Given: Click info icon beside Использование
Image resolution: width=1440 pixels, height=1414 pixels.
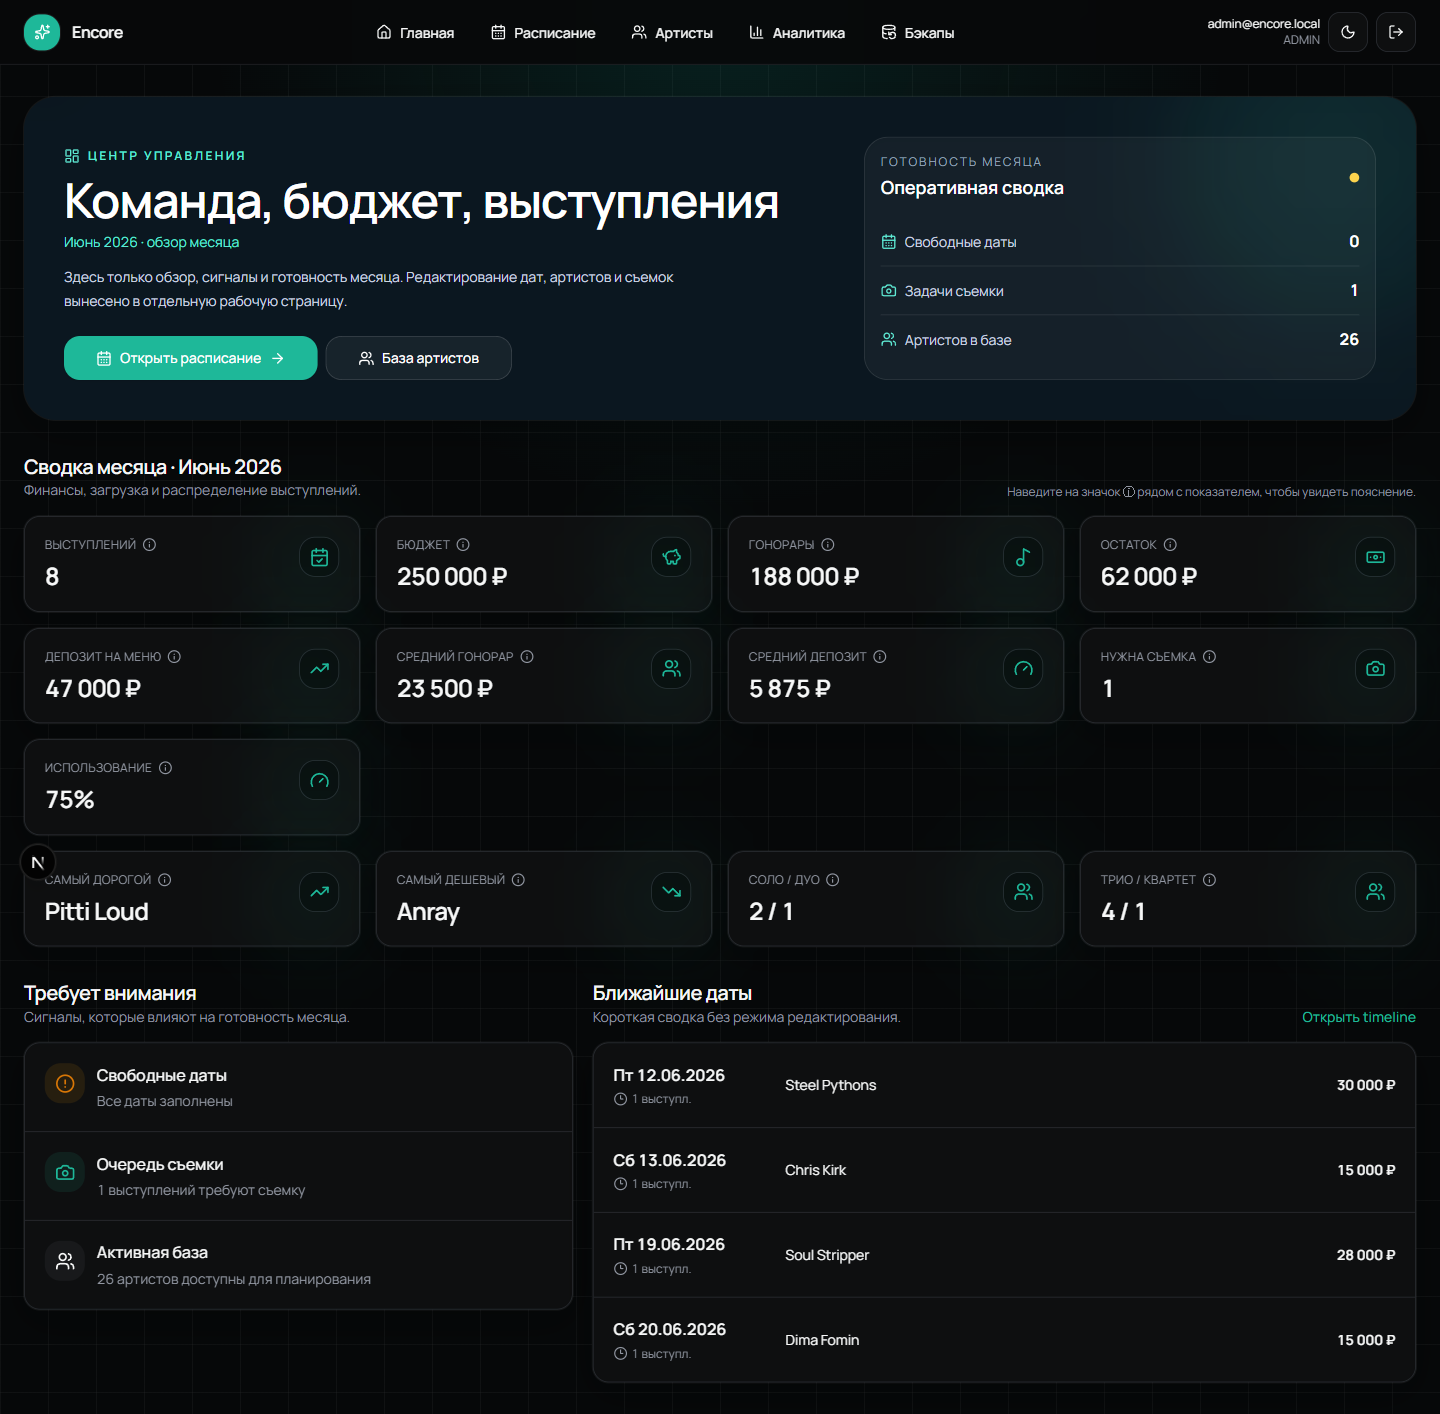Looking at the screenshot, I should (166, 768).
